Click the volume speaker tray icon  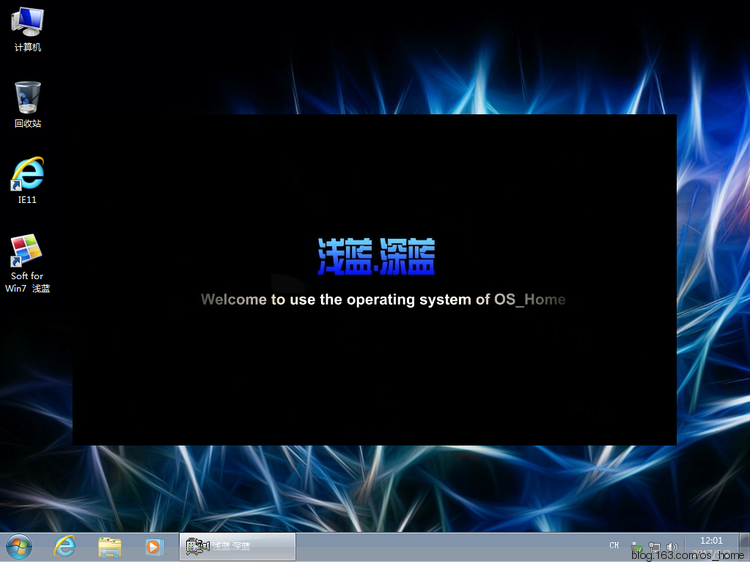[671, 547]
